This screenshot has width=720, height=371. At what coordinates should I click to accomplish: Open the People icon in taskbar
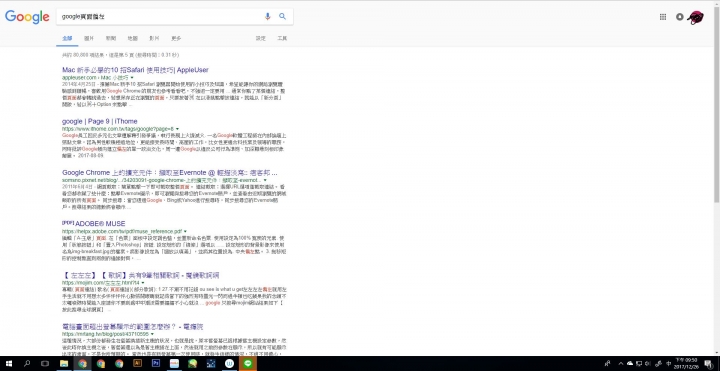coord(608,364)
